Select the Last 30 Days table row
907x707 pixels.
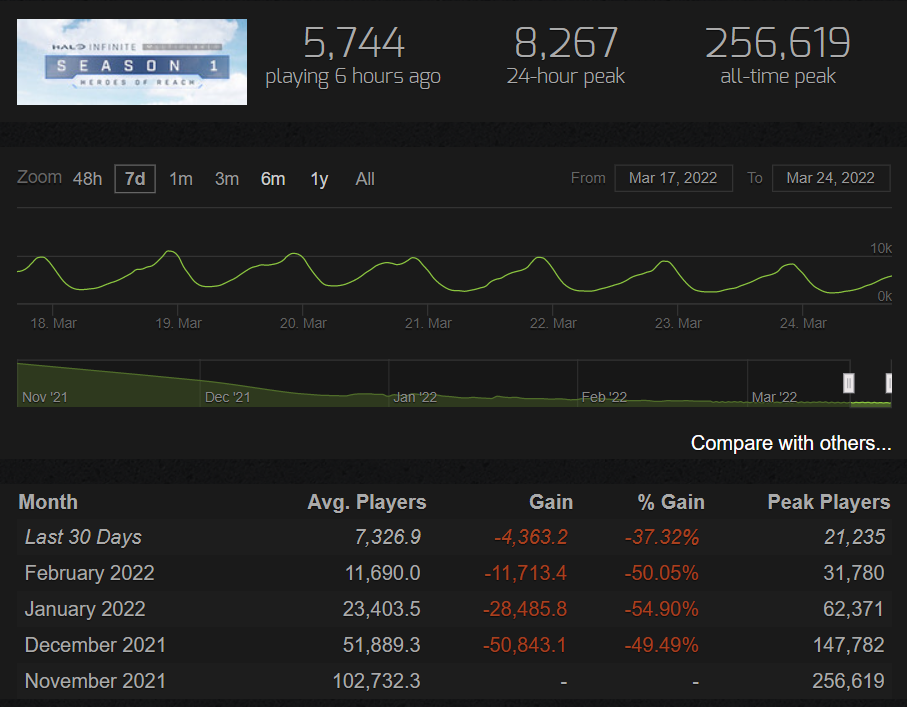(453, 537)
